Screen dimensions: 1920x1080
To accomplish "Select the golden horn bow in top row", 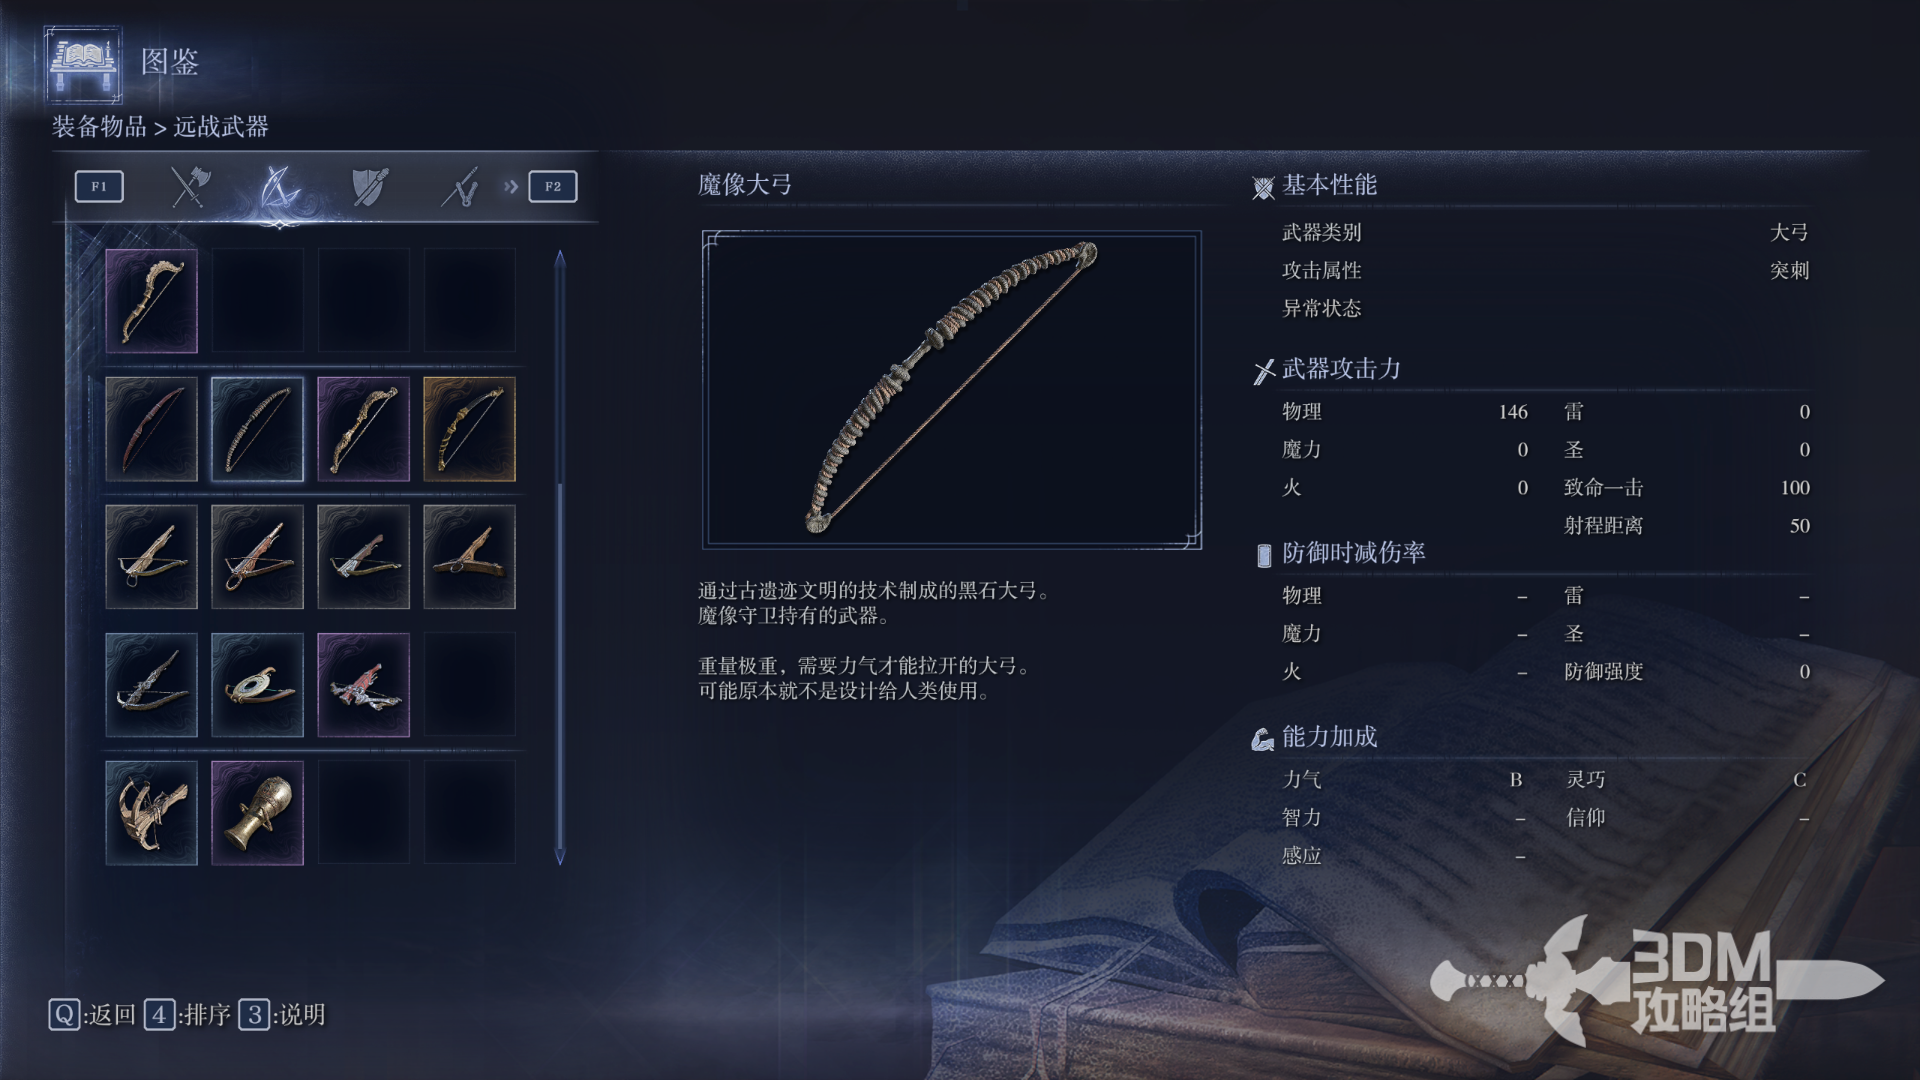I will point(151,301).
